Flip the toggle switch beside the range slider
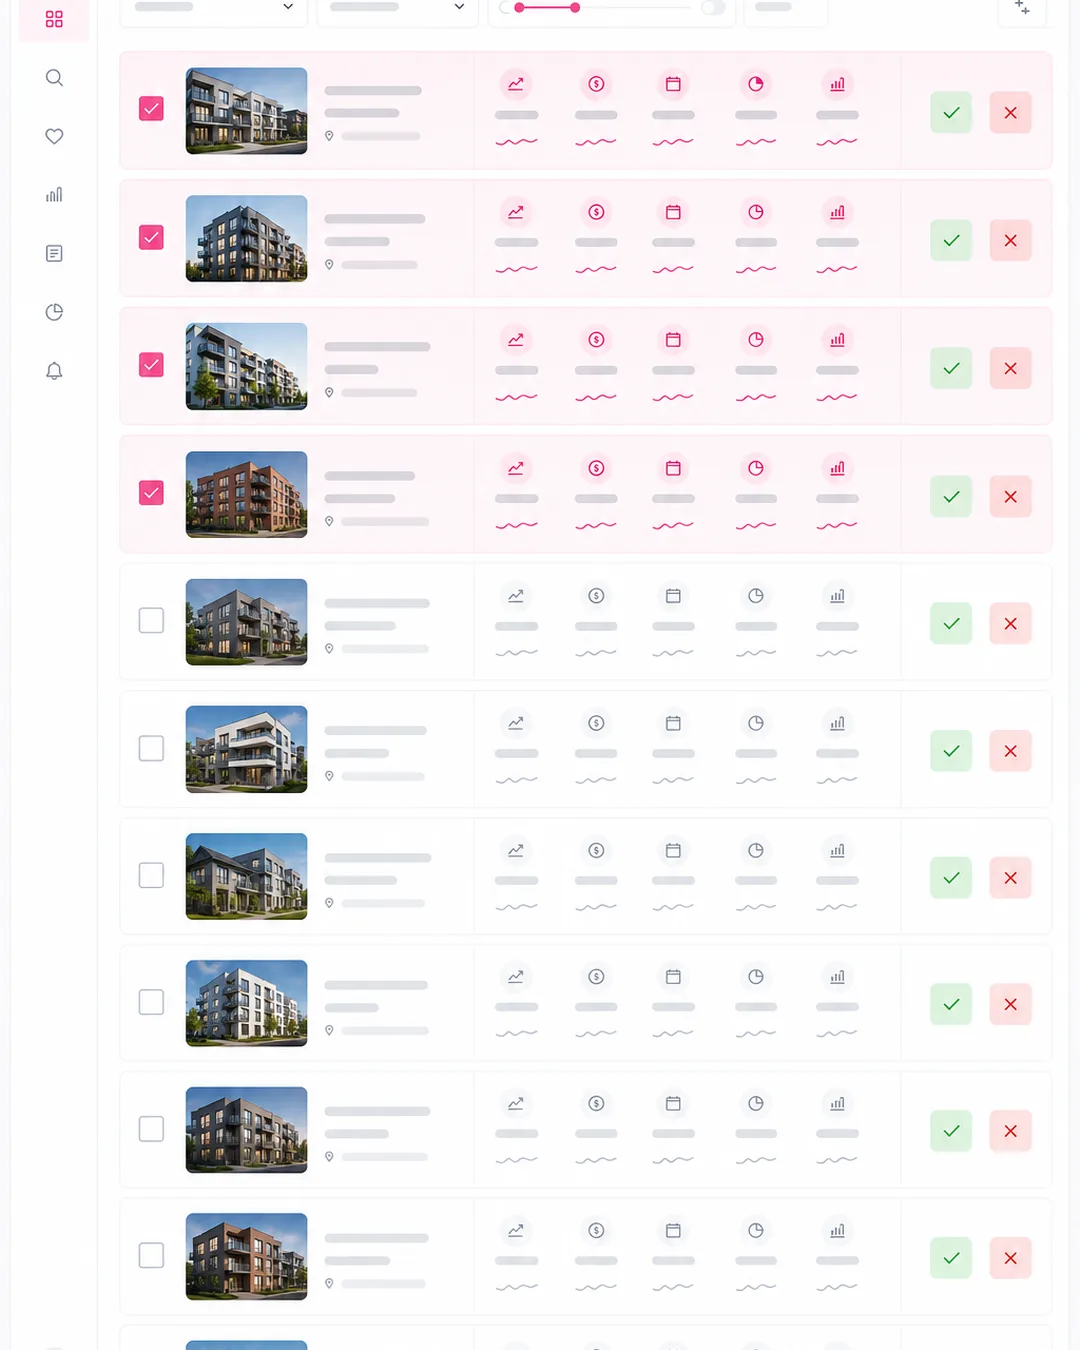The width and height of the screenshot is (1080, 1350). pos(713,7)
